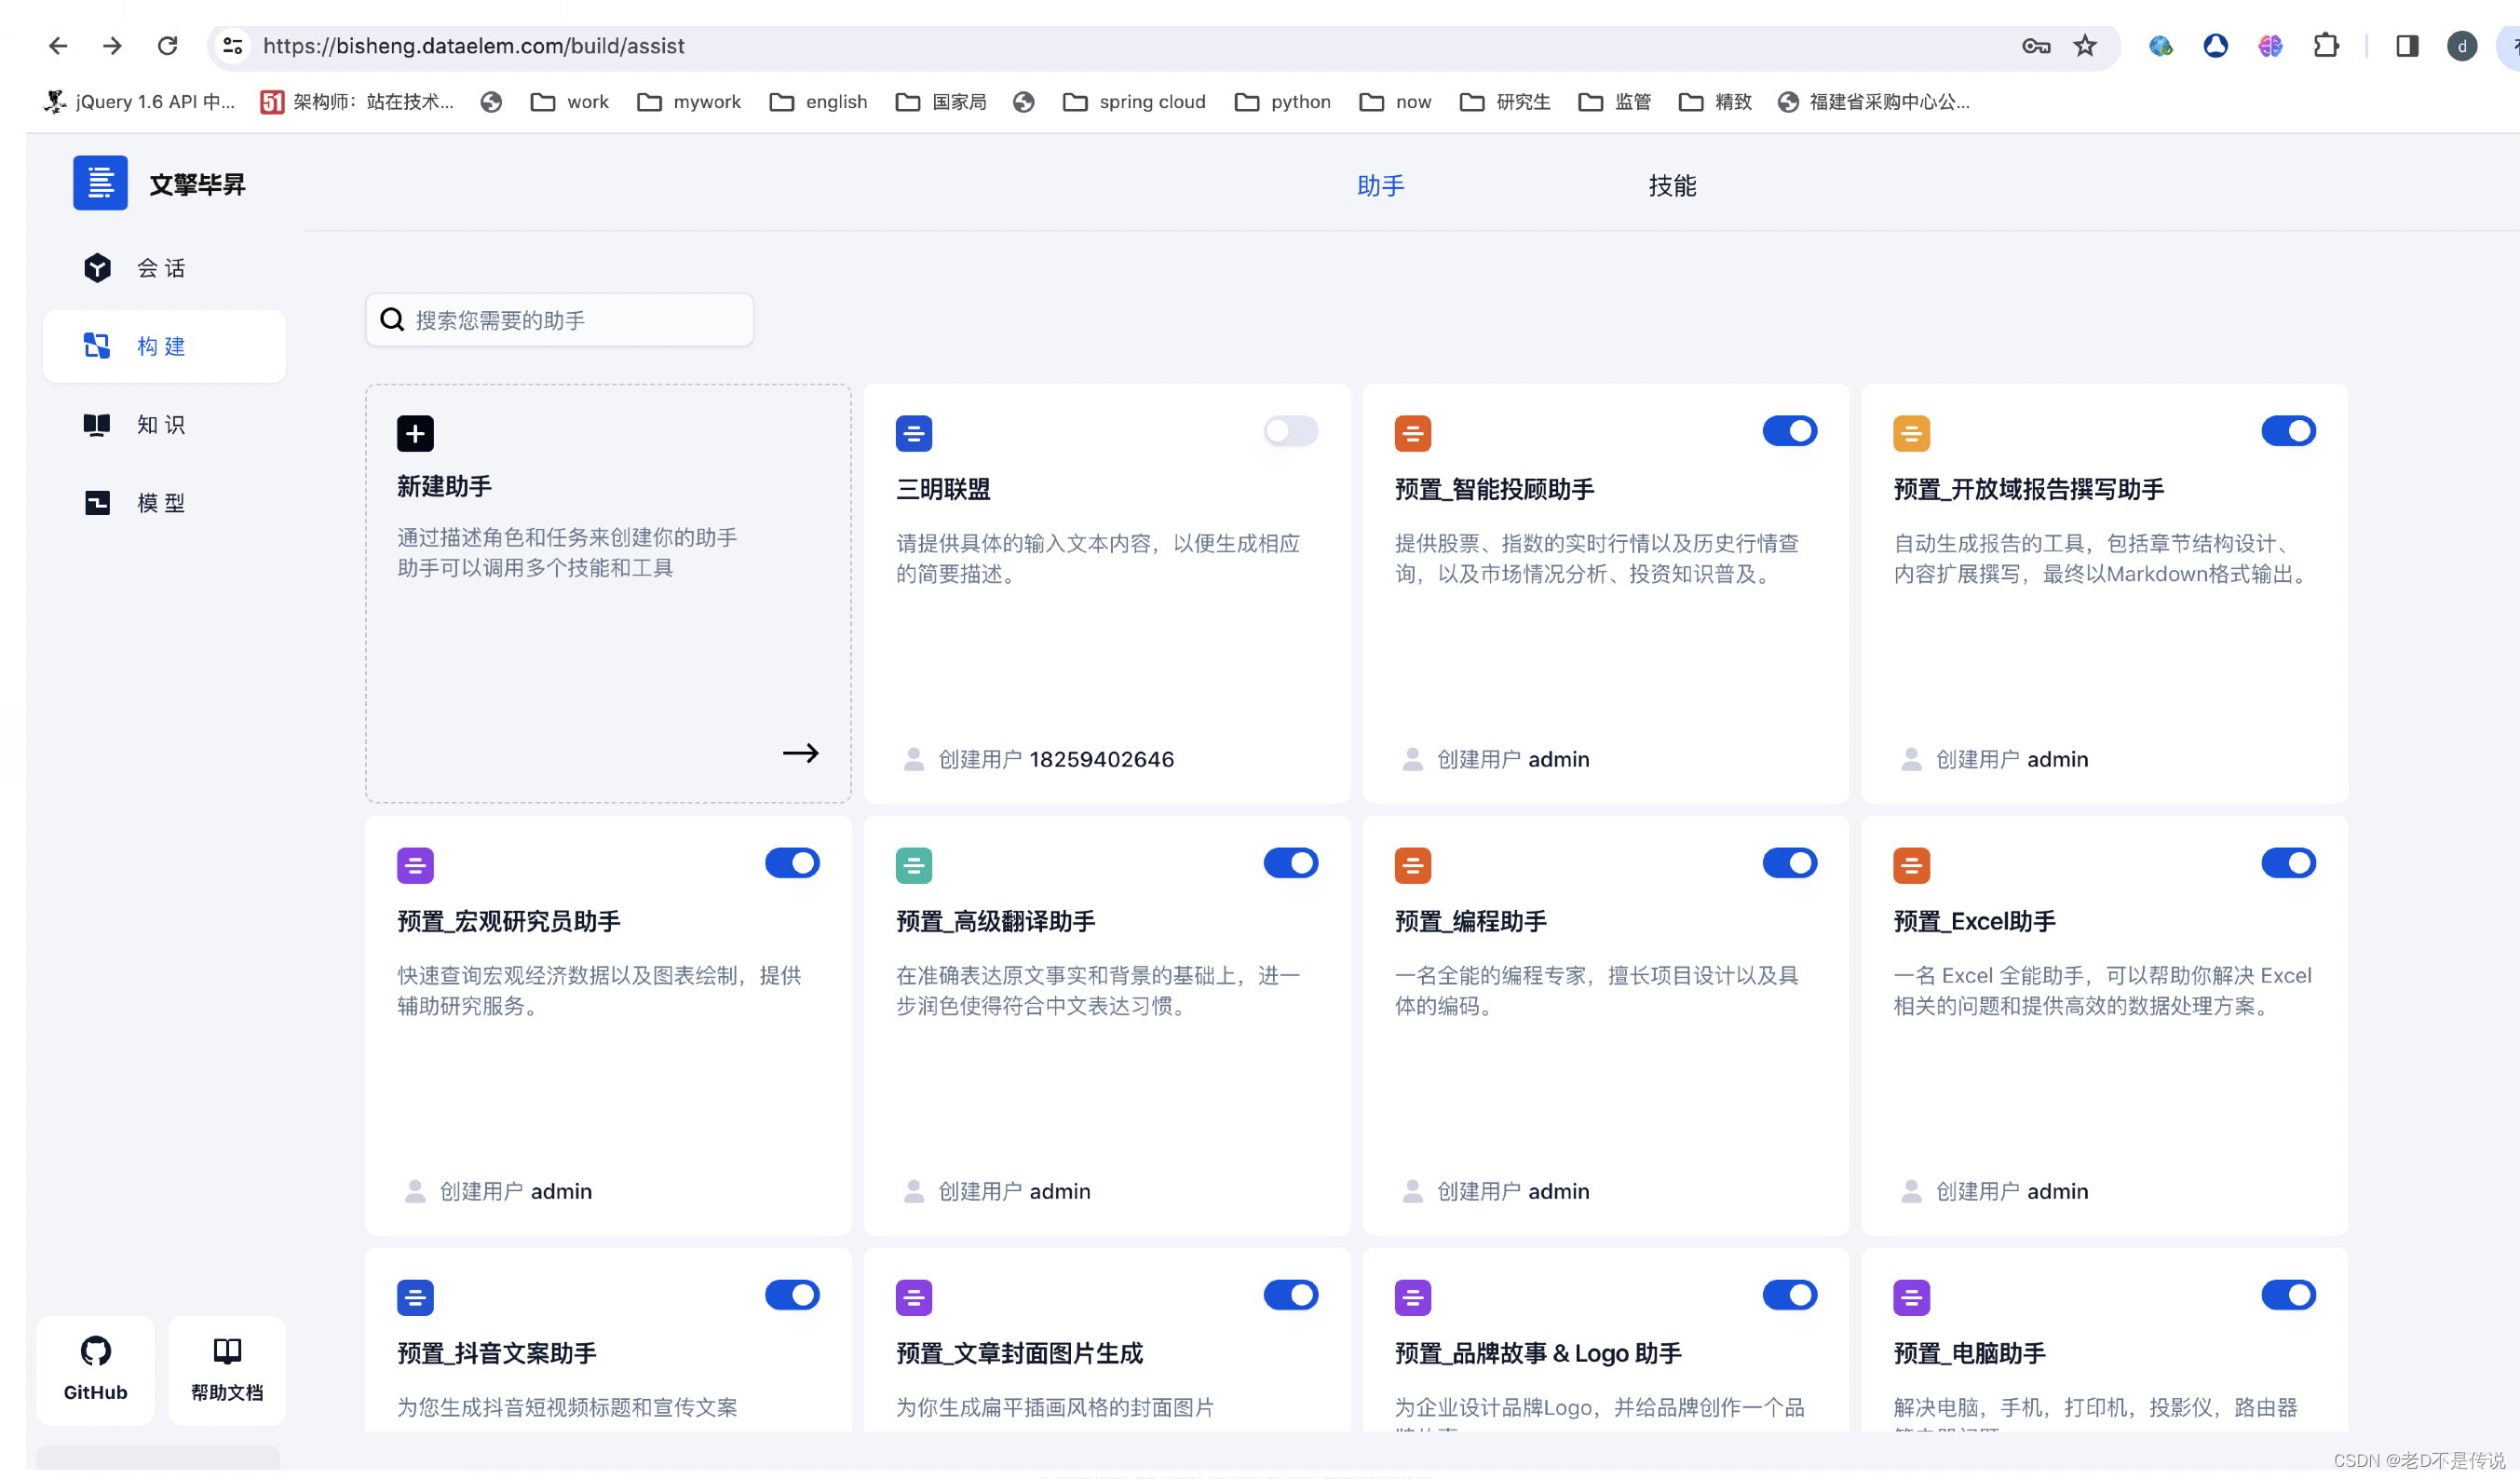
Task: Open the 帮助文档 help docs button
Action: pos(227,1369)
